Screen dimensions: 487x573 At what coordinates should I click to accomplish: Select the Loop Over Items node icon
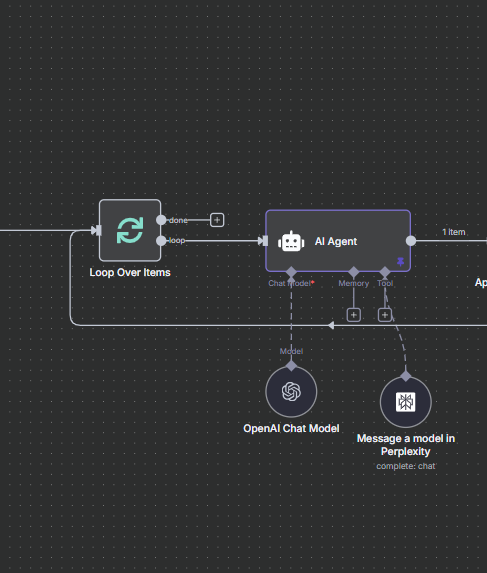[x=130, y=230]
